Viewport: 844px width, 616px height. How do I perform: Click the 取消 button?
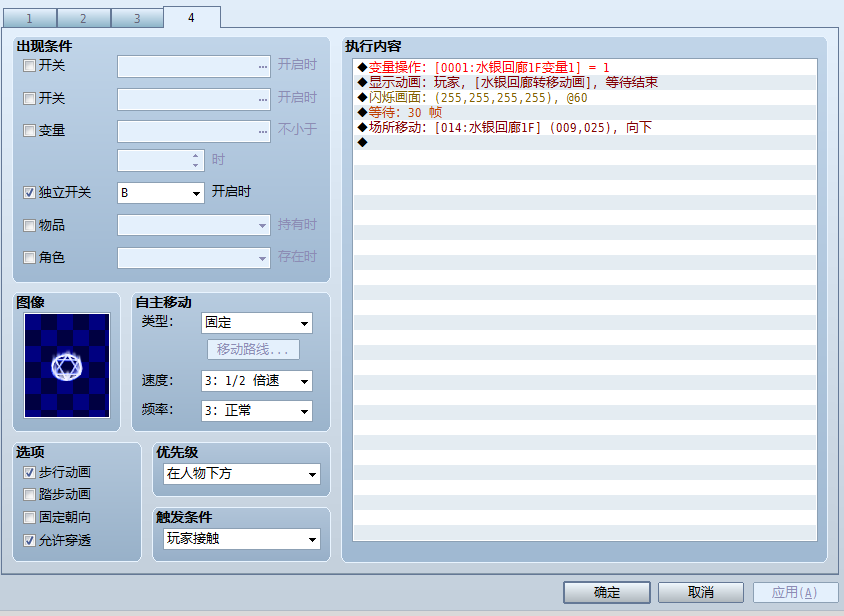pyautogui.click(x=701, y=592)
